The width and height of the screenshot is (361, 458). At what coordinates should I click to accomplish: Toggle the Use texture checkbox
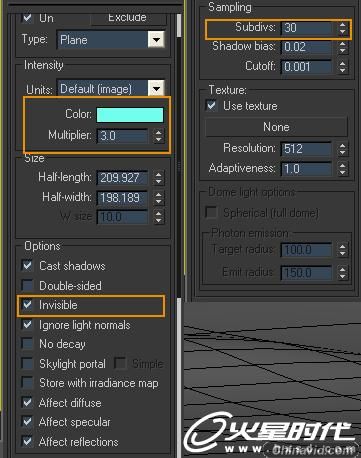[211, 106]
